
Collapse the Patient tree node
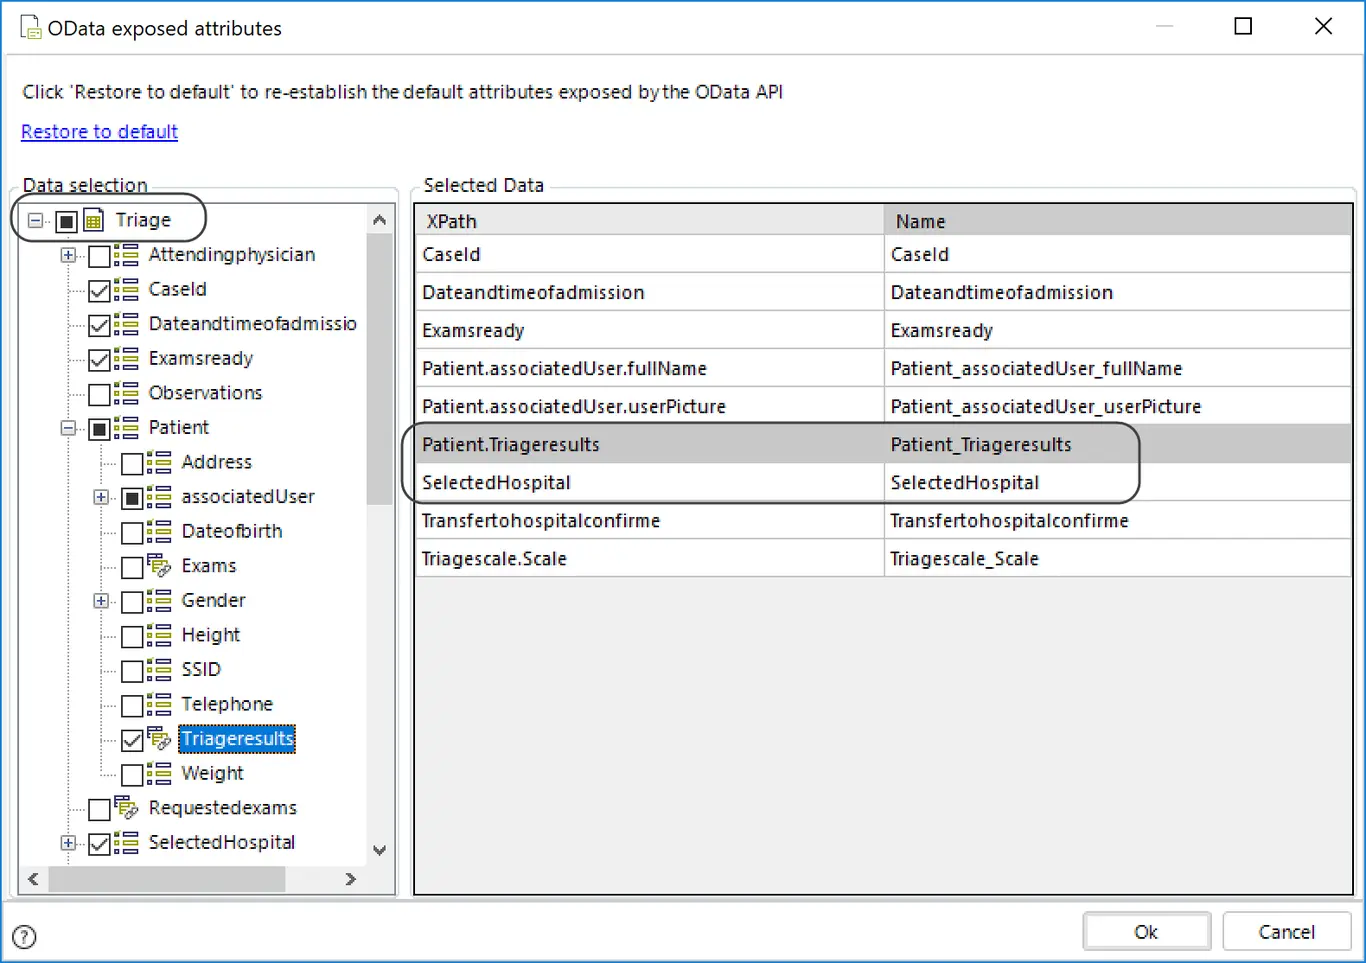coord(68,428)
